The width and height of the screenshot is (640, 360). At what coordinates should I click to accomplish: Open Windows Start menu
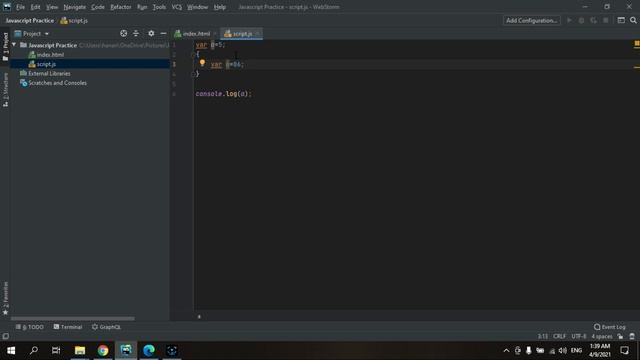click(11, 350)
